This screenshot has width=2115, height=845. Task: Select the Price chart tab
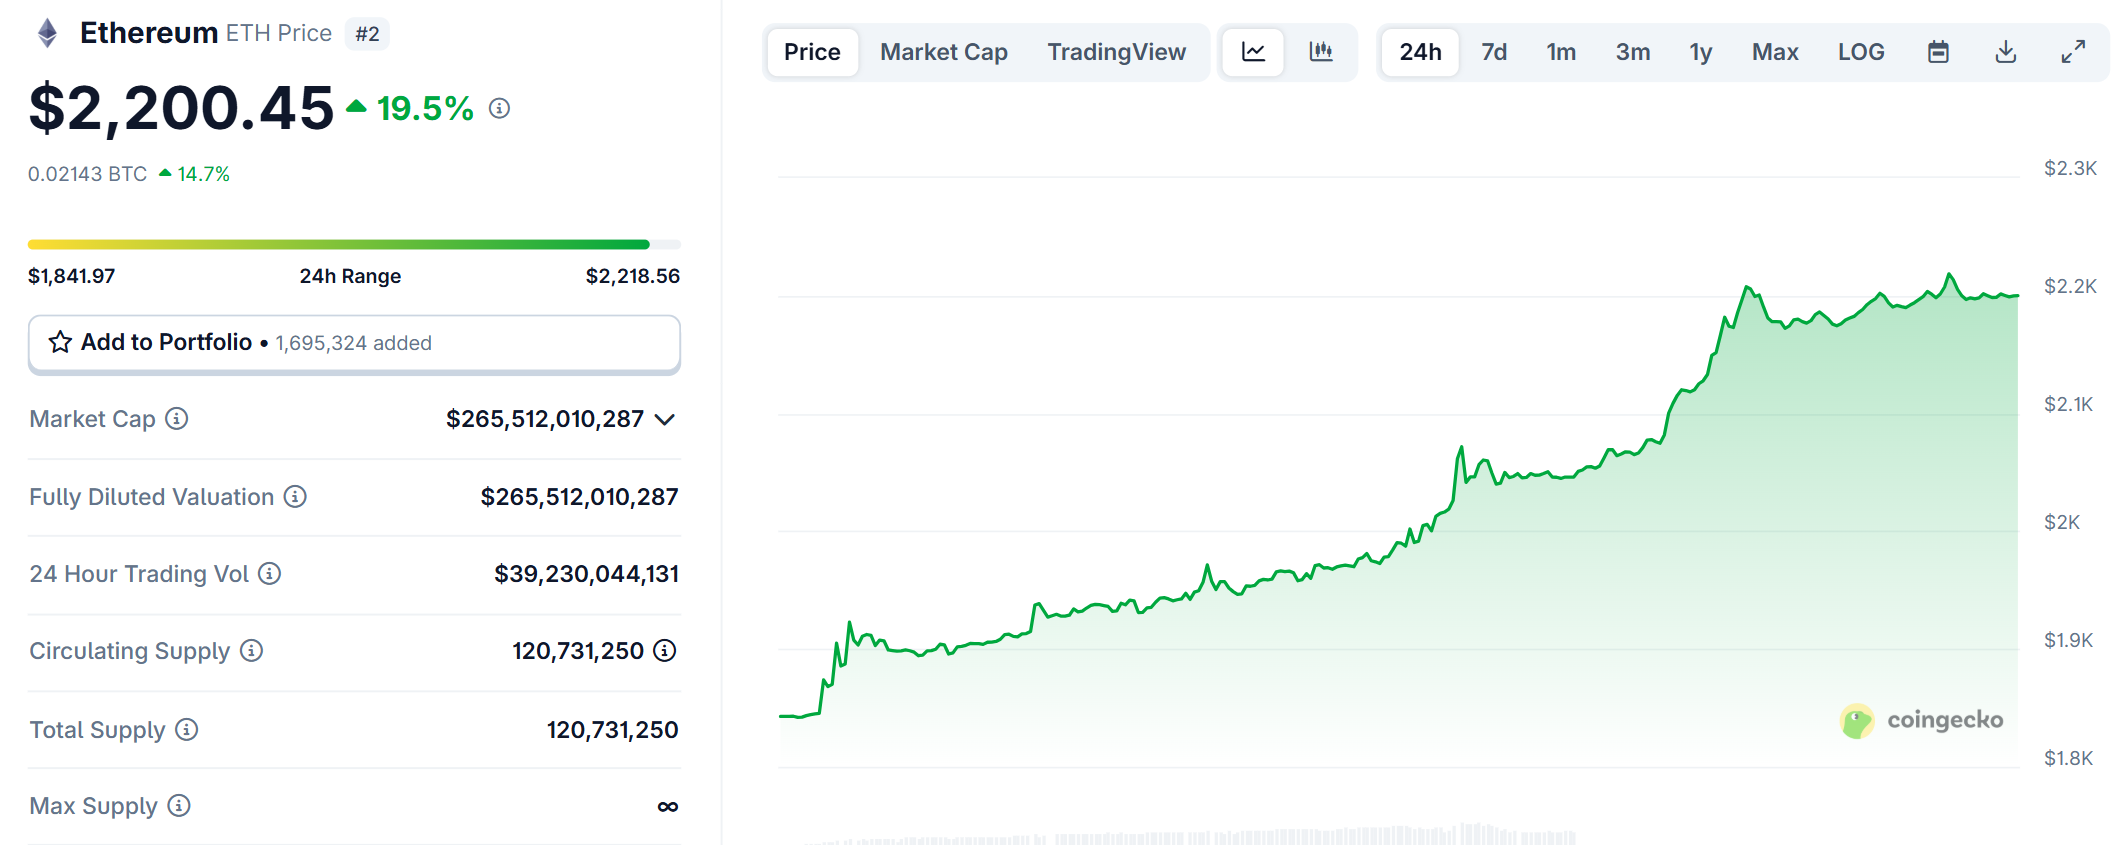[x=812, y=52]
